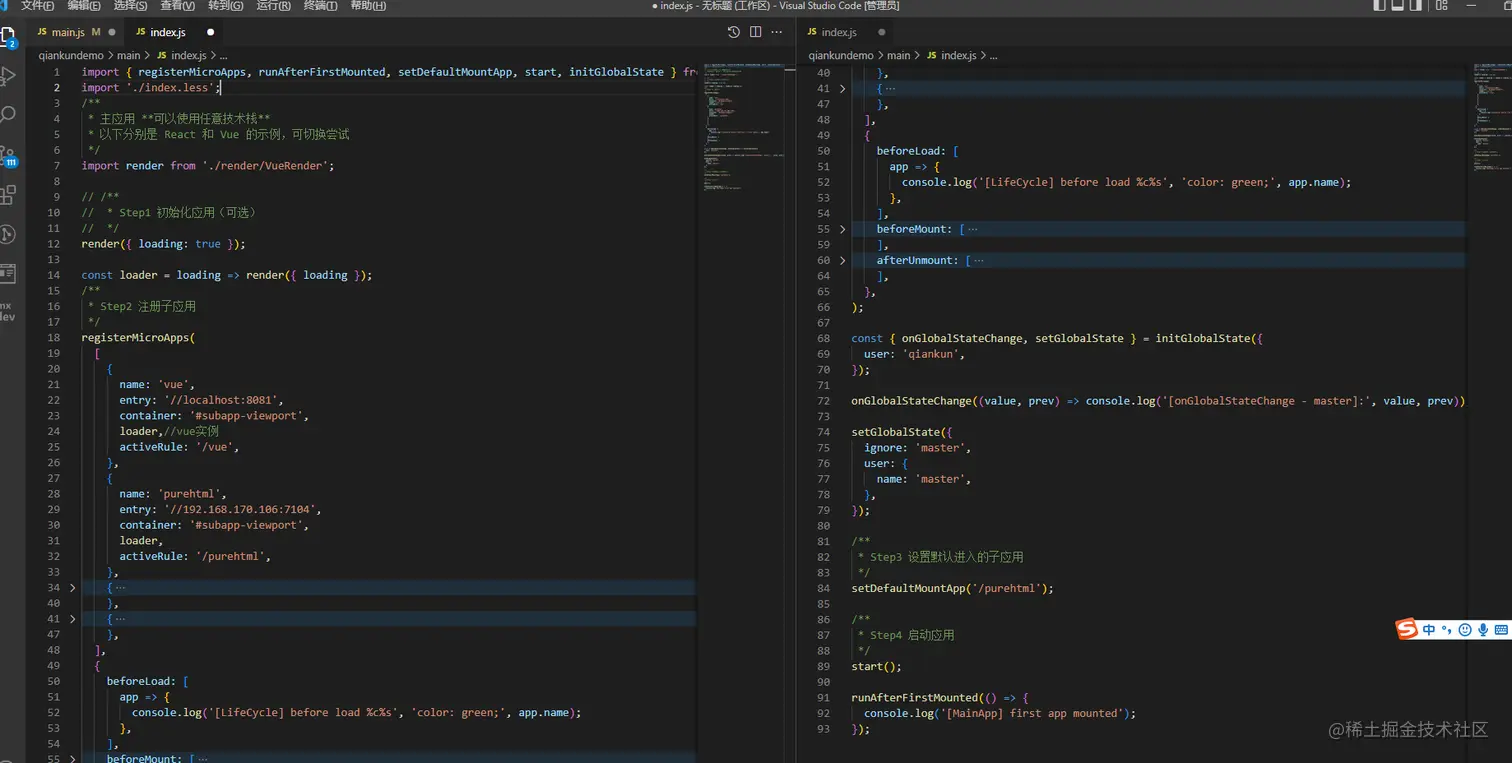This screenshot has height=763, width=1512.
Task: Open the Run and Debug view
Action: pyautogui.click(x=8, y=76)
